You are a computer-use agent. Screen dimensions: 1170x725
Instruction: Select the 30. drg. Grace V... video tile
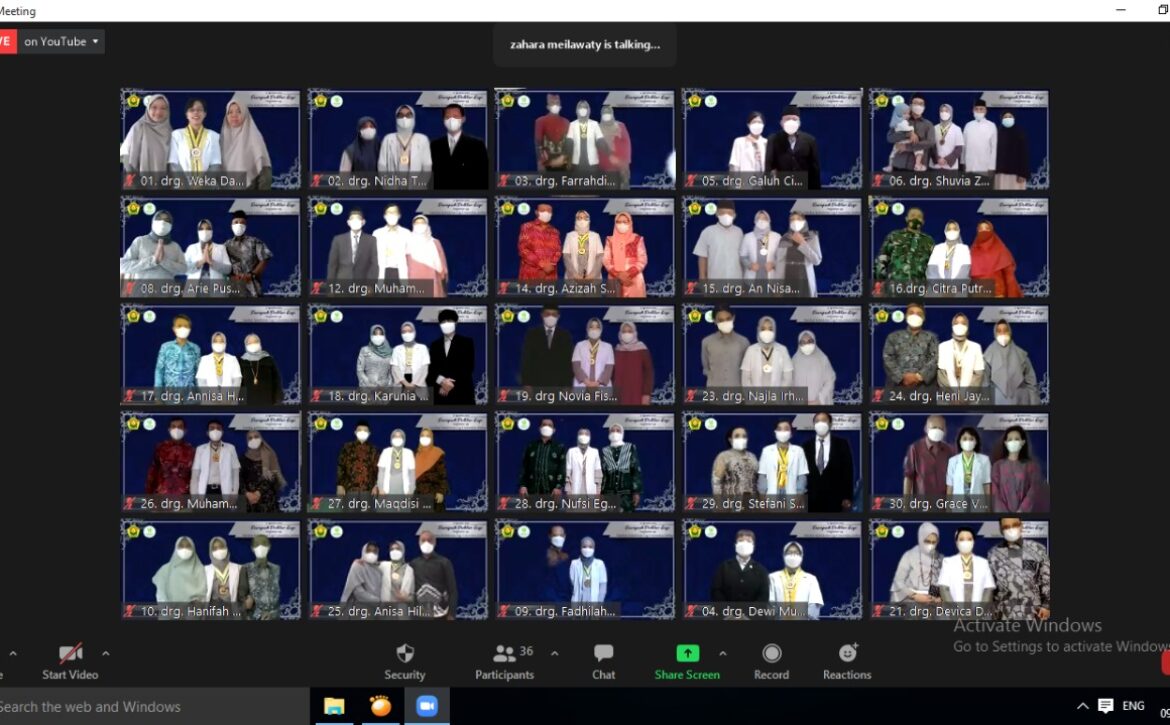pos(960,462)
